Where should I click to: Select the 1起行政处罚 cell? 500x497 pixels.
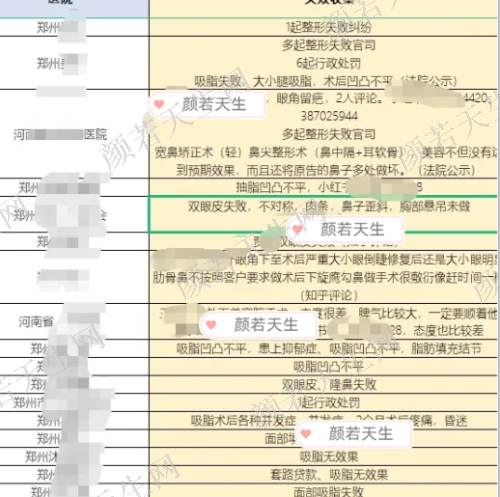(x=324, y=403)
